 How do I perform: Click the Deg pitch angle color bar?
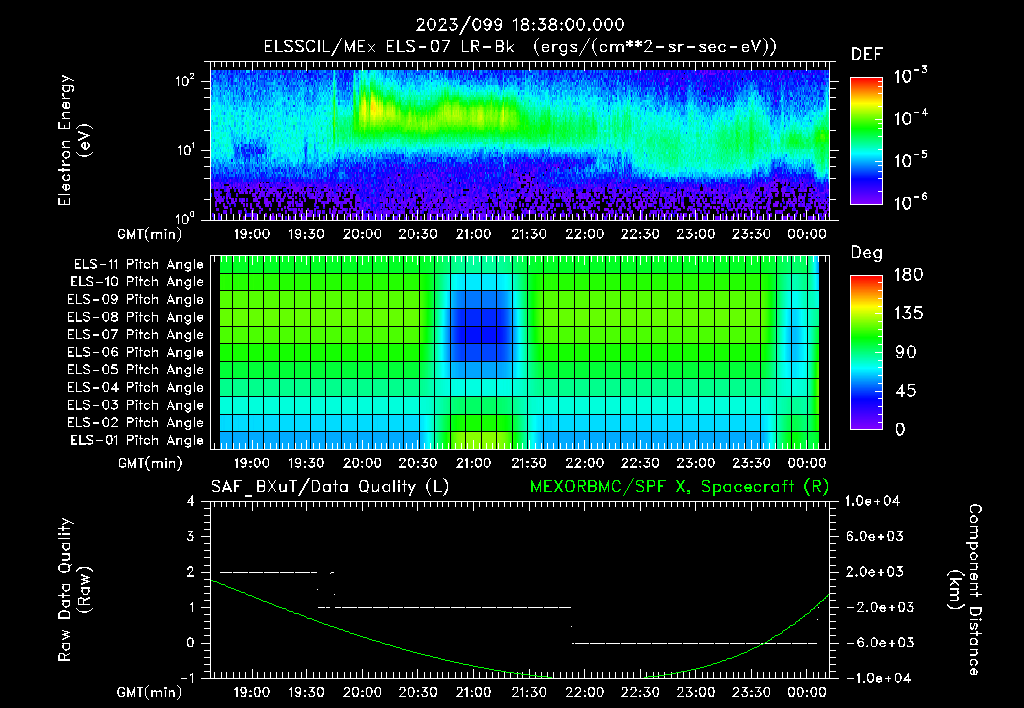(x=866, y=352)
